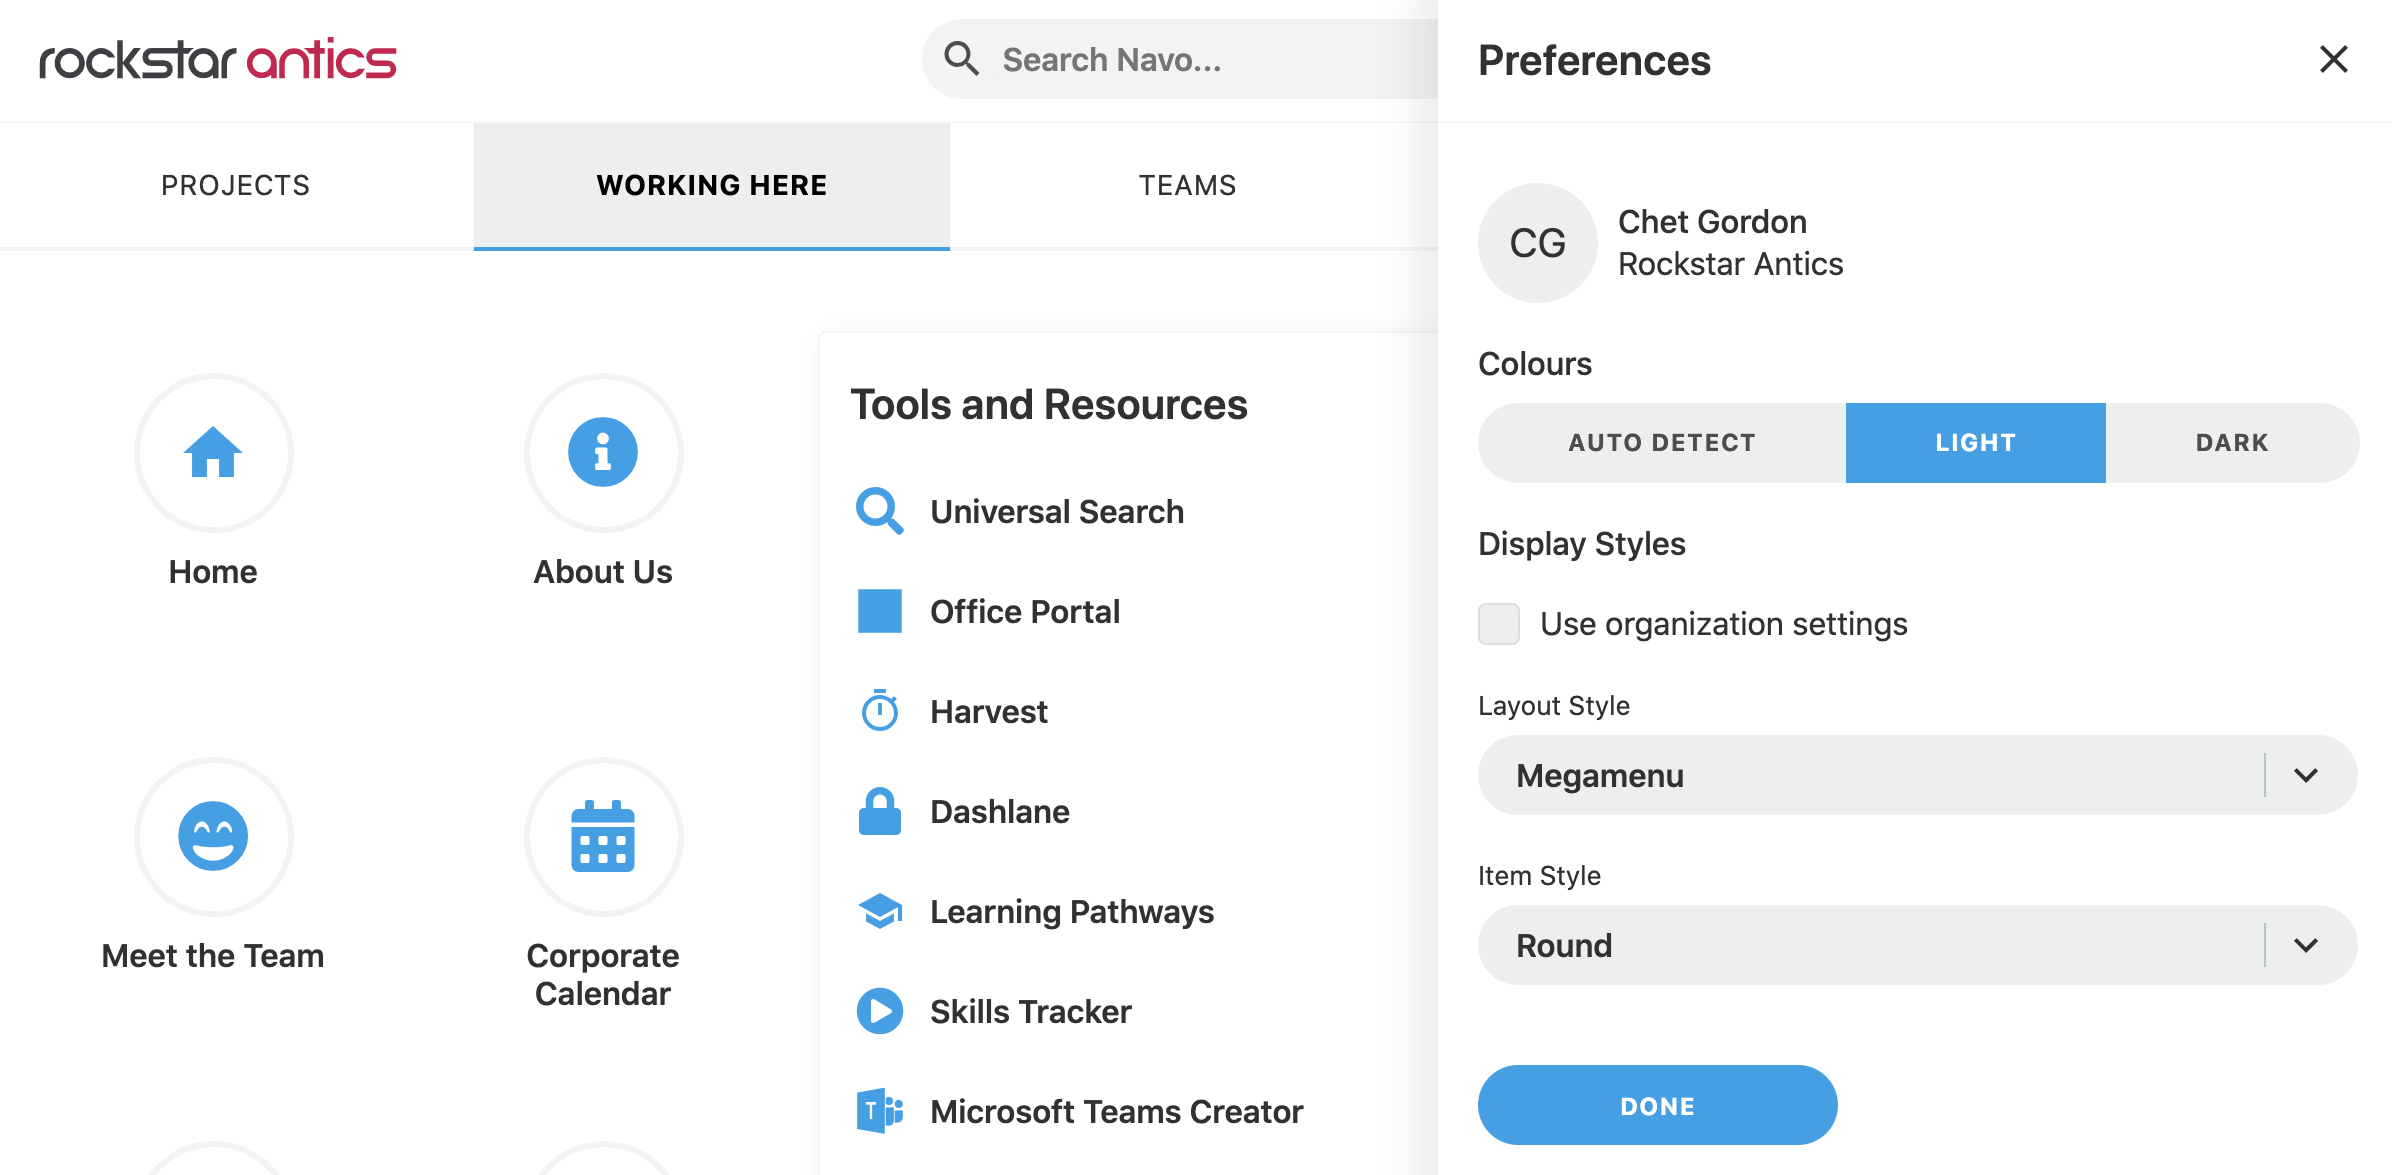Switch to the Projects tab

(236, 185)
